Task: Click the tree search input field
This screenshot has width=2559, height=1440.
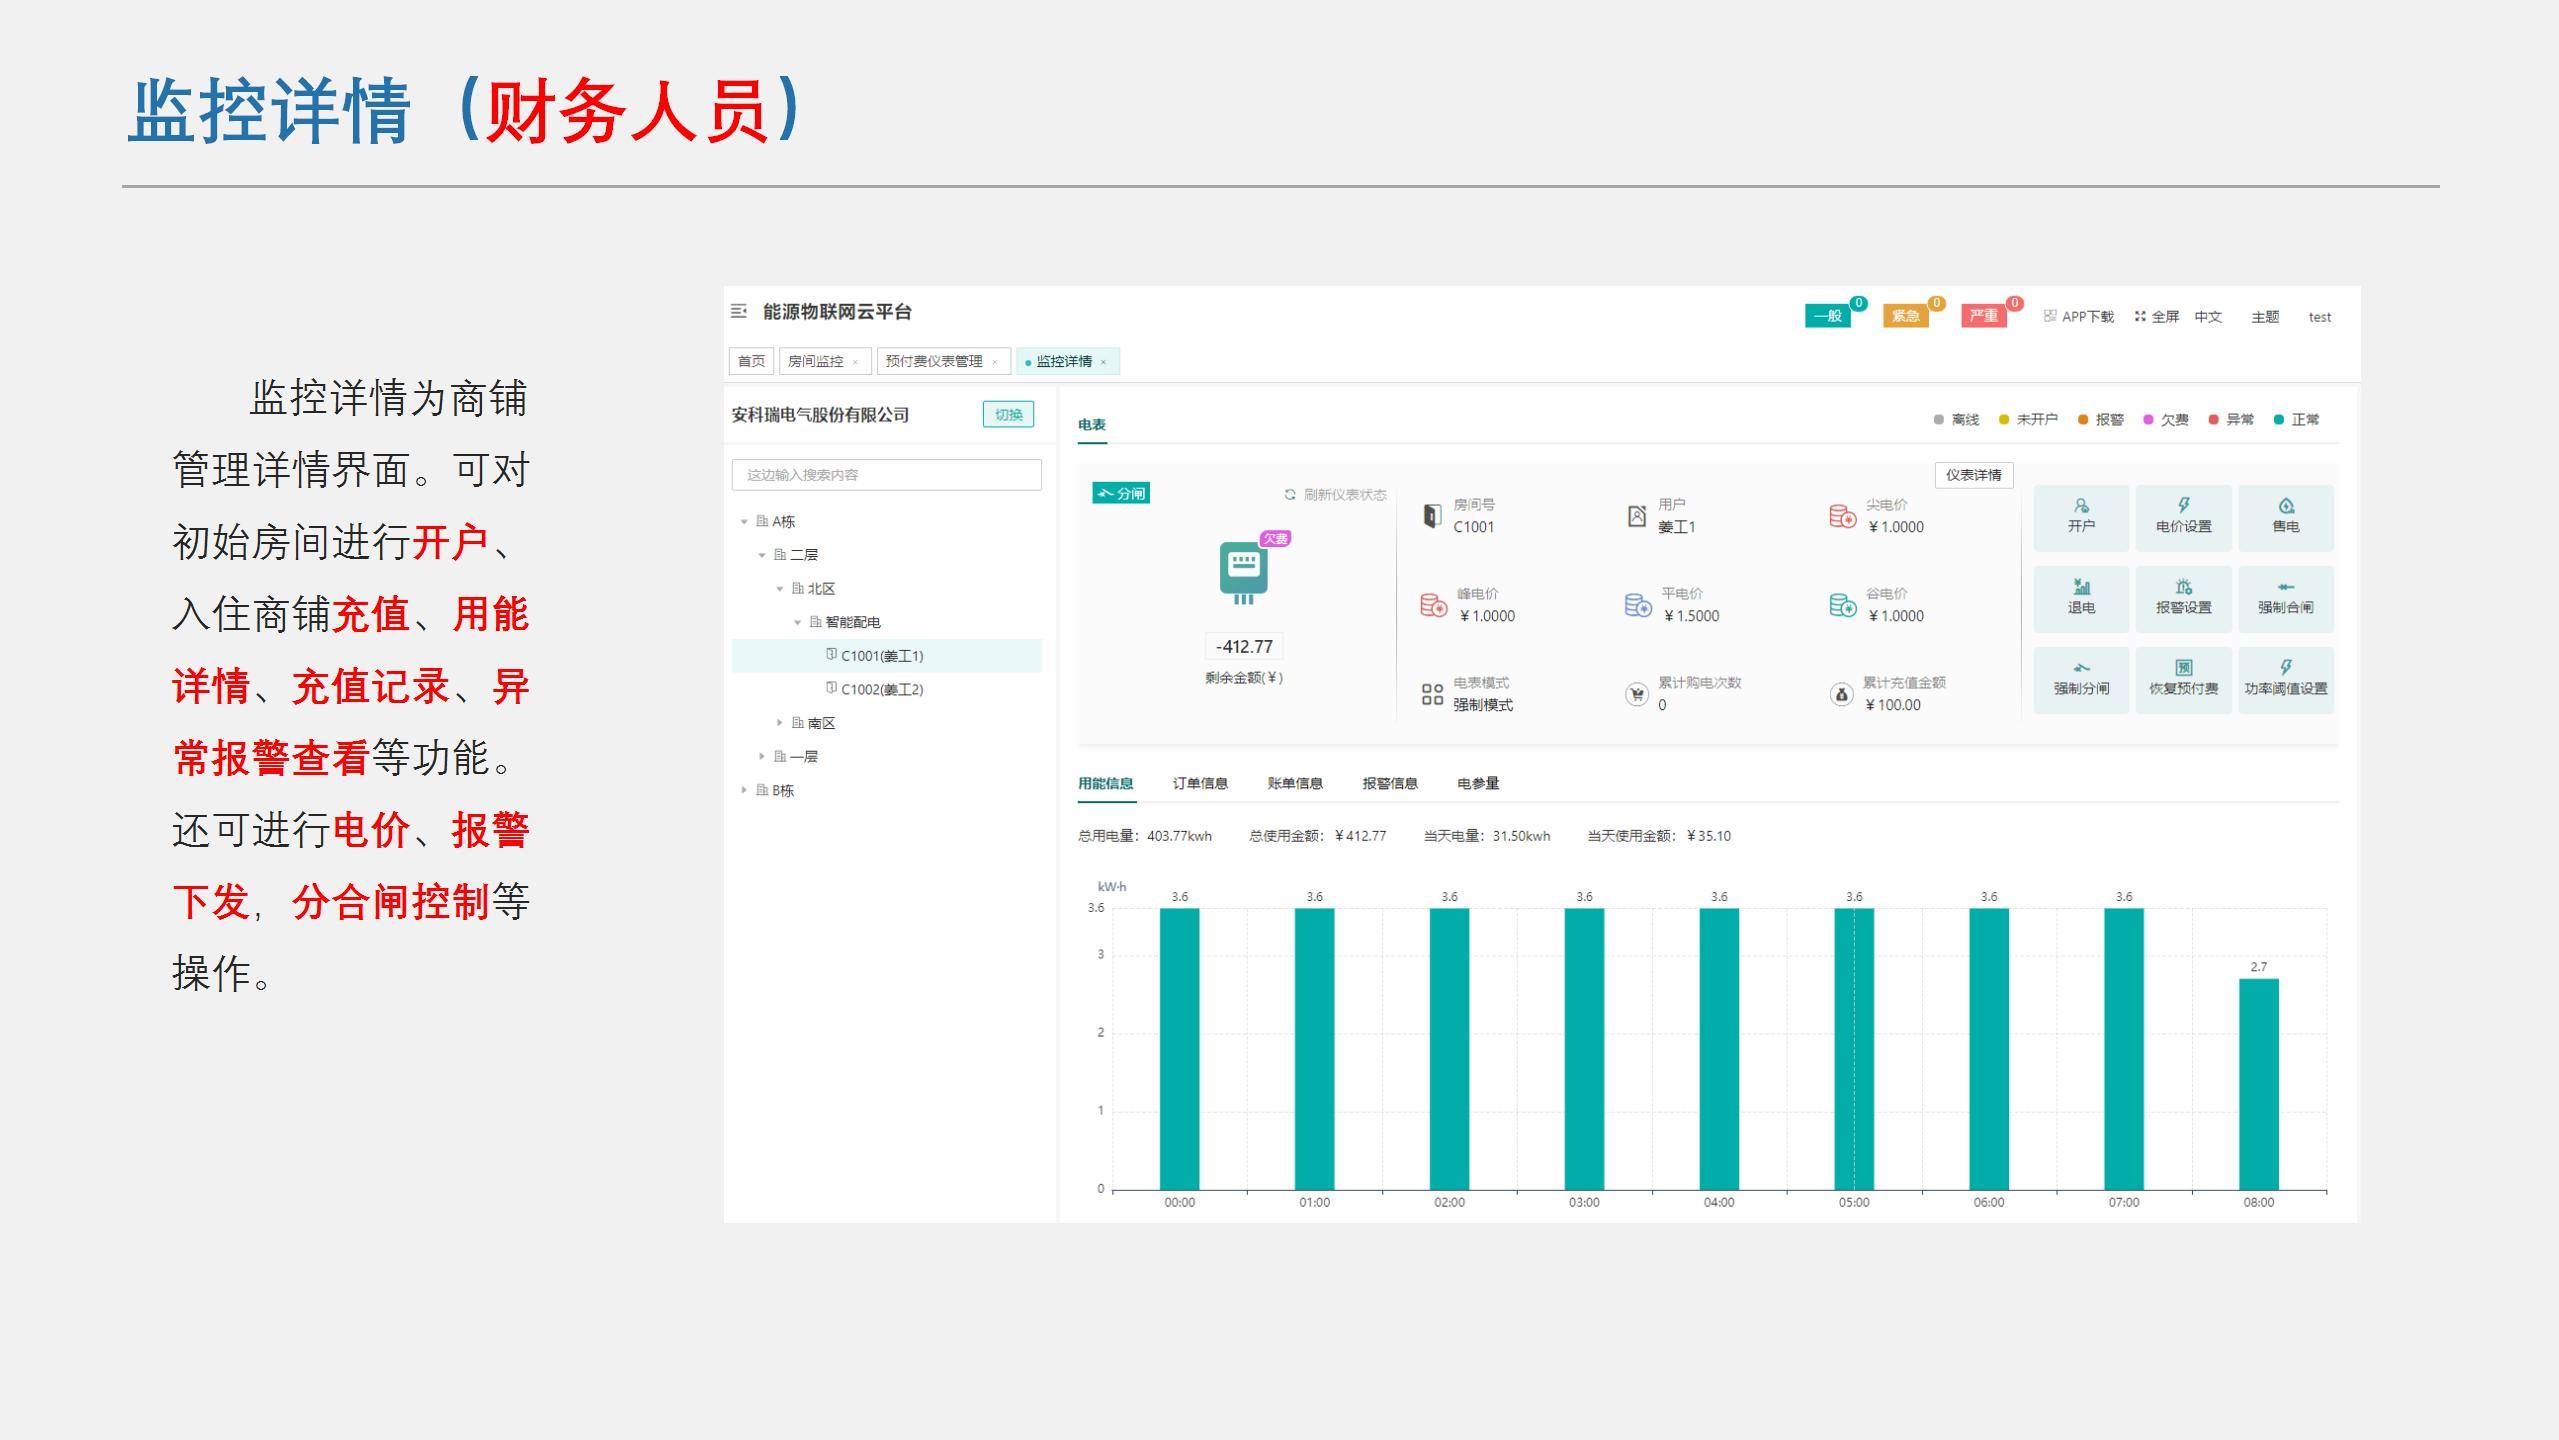Action: [886, 475]
